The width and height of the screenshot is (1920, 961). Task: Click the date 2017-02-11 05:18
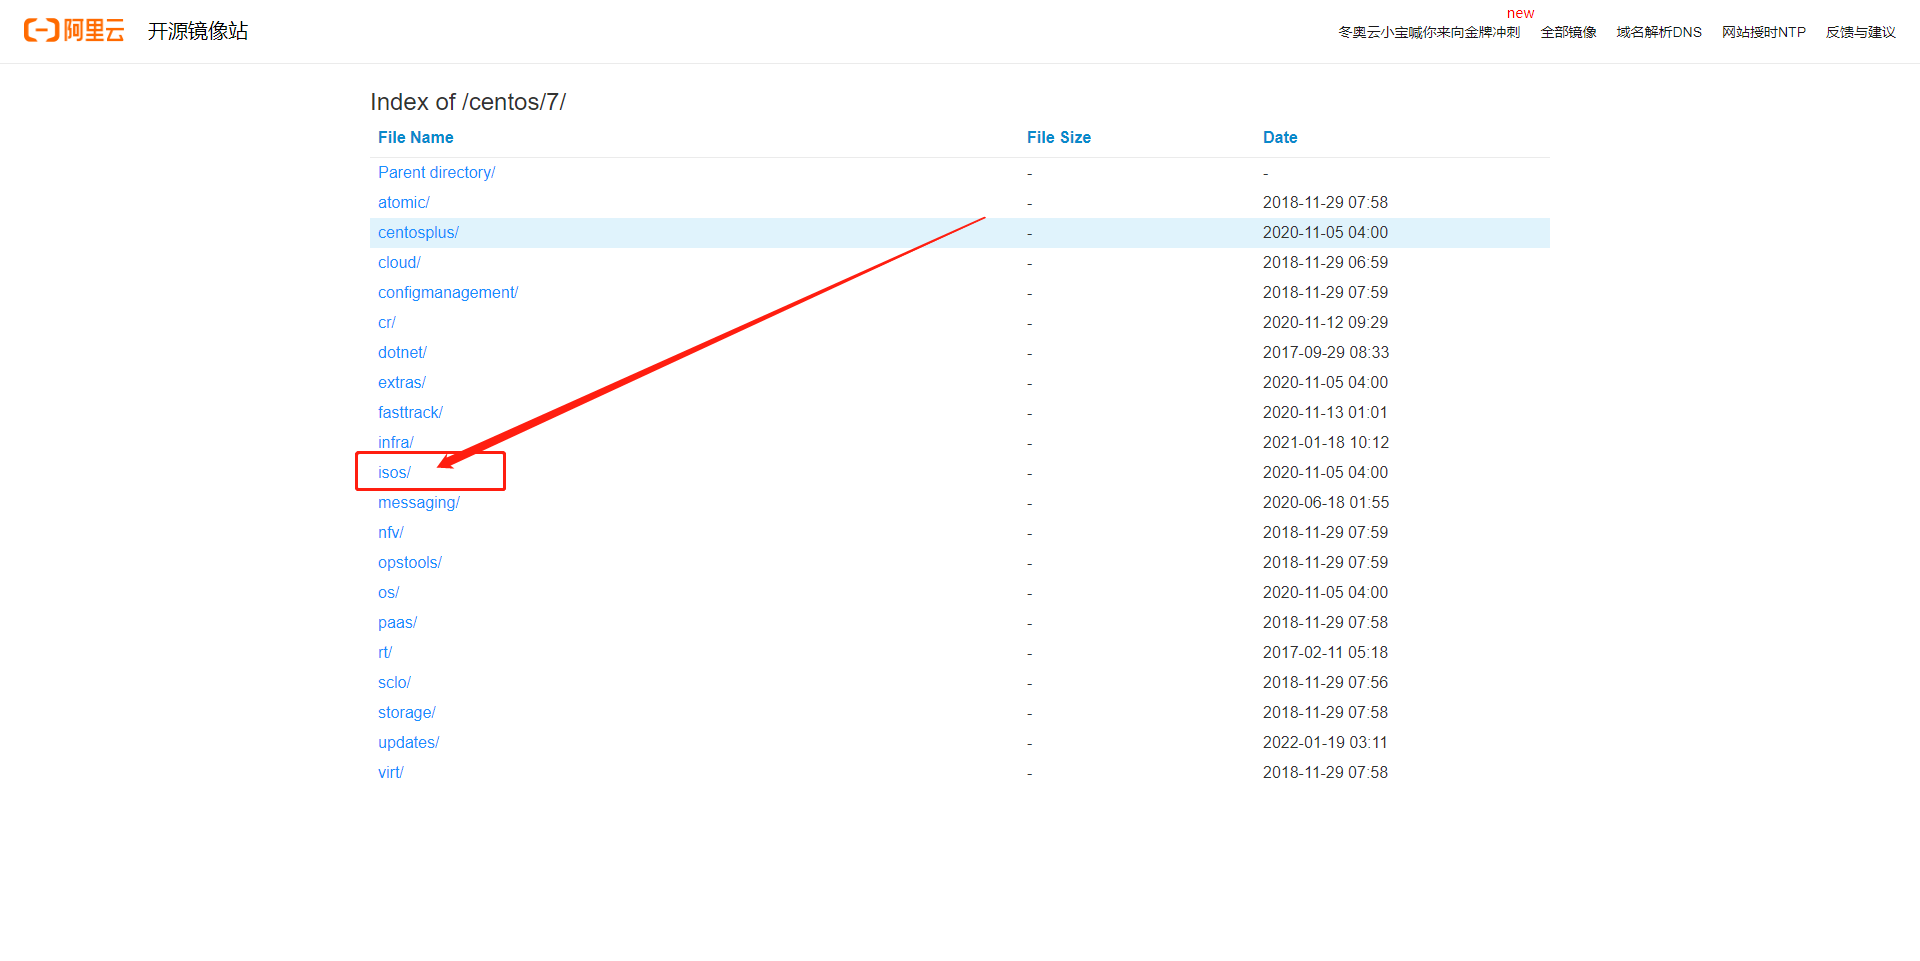point(1325,652)
